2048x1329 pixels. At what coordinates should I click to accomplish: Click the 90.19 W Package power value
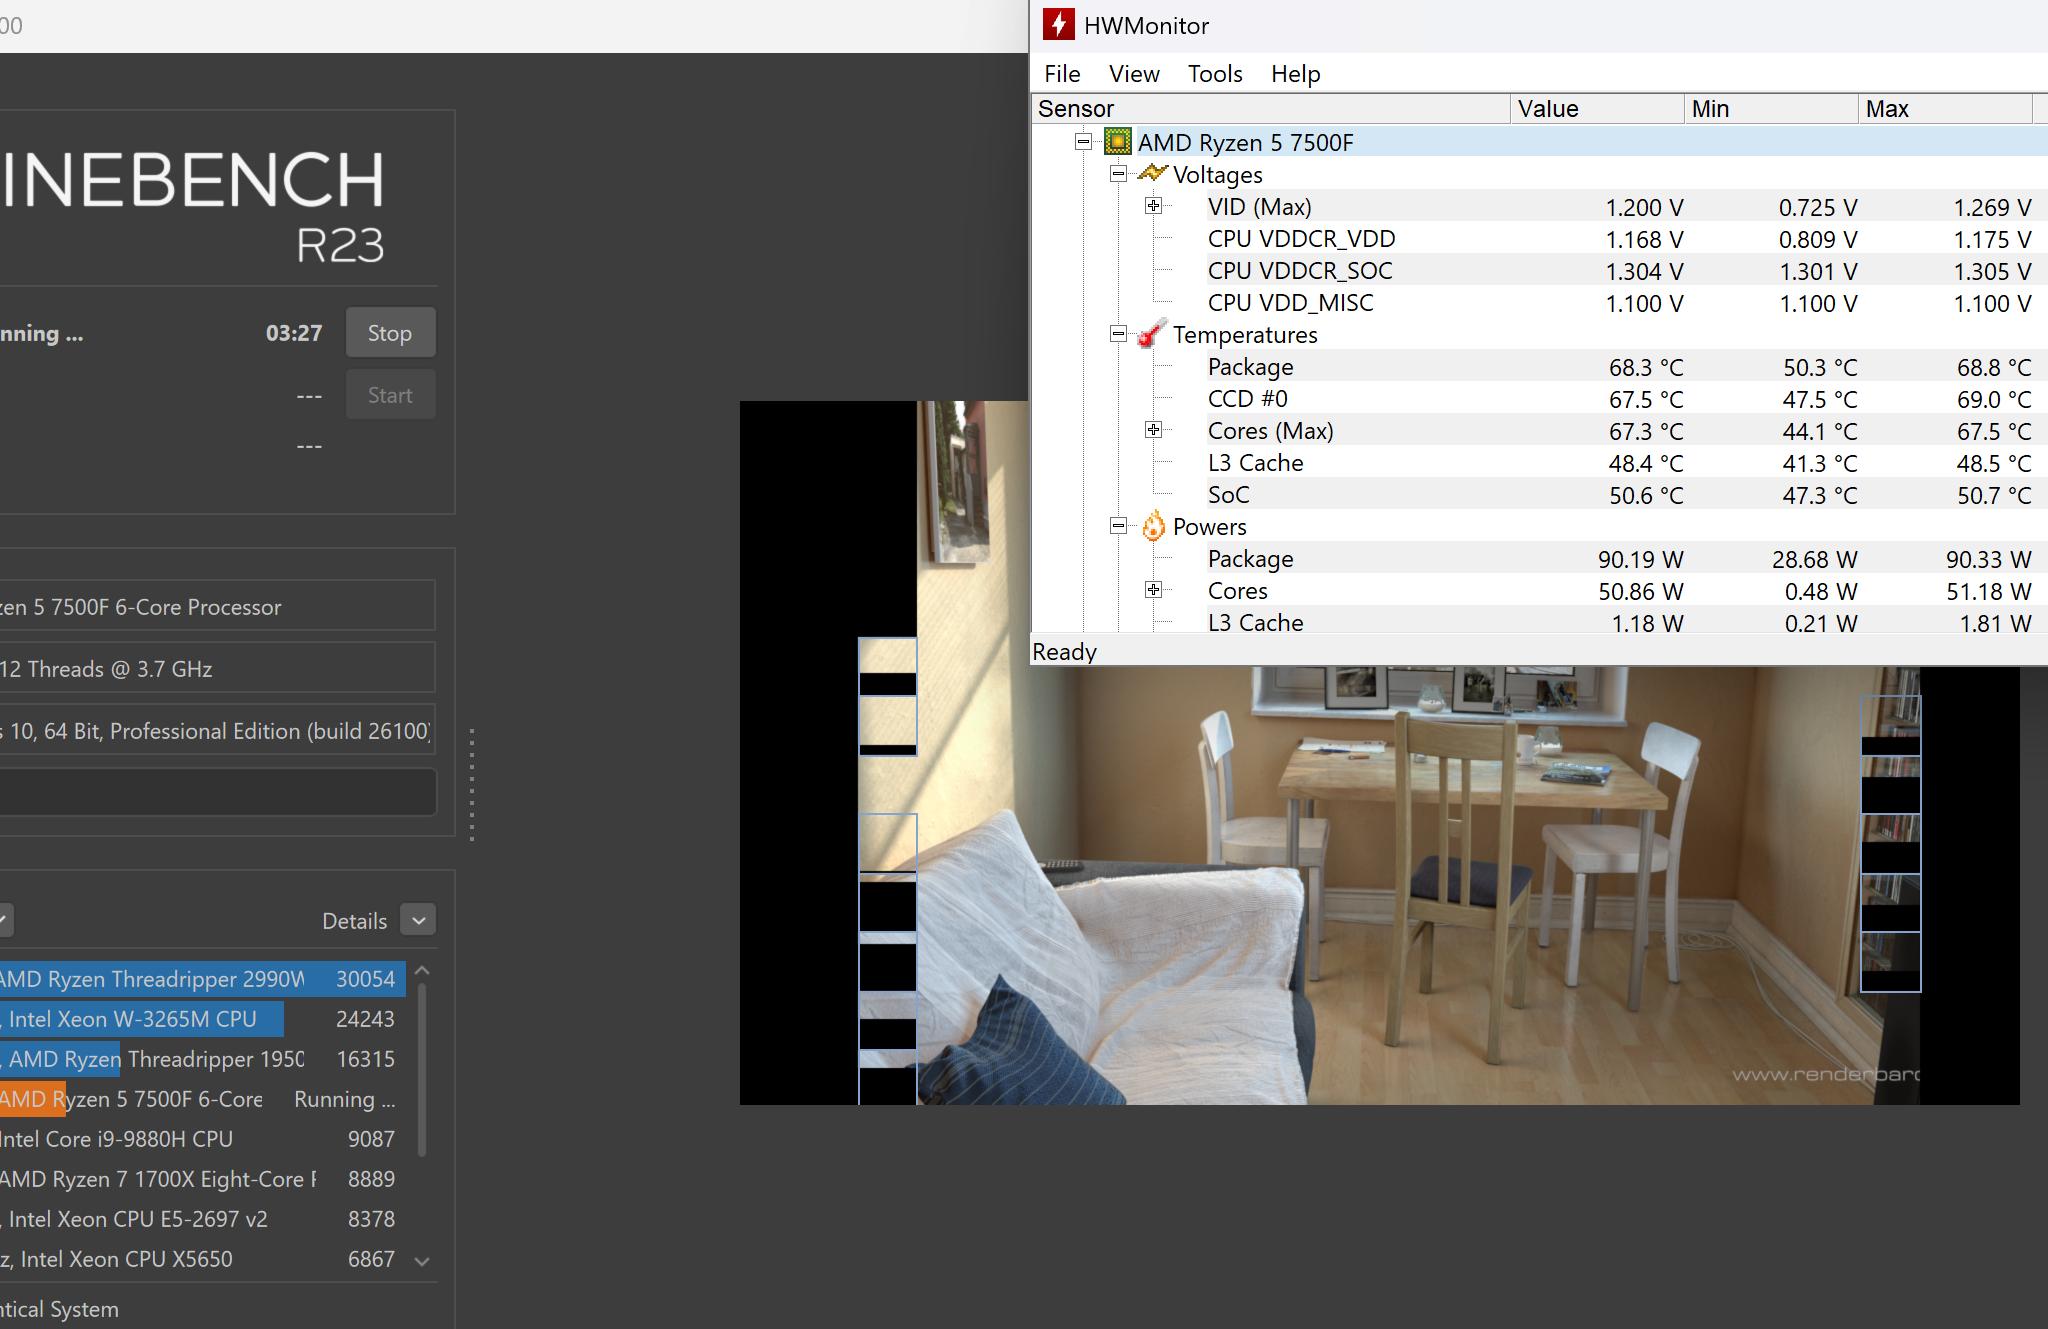pos(1640,559)
